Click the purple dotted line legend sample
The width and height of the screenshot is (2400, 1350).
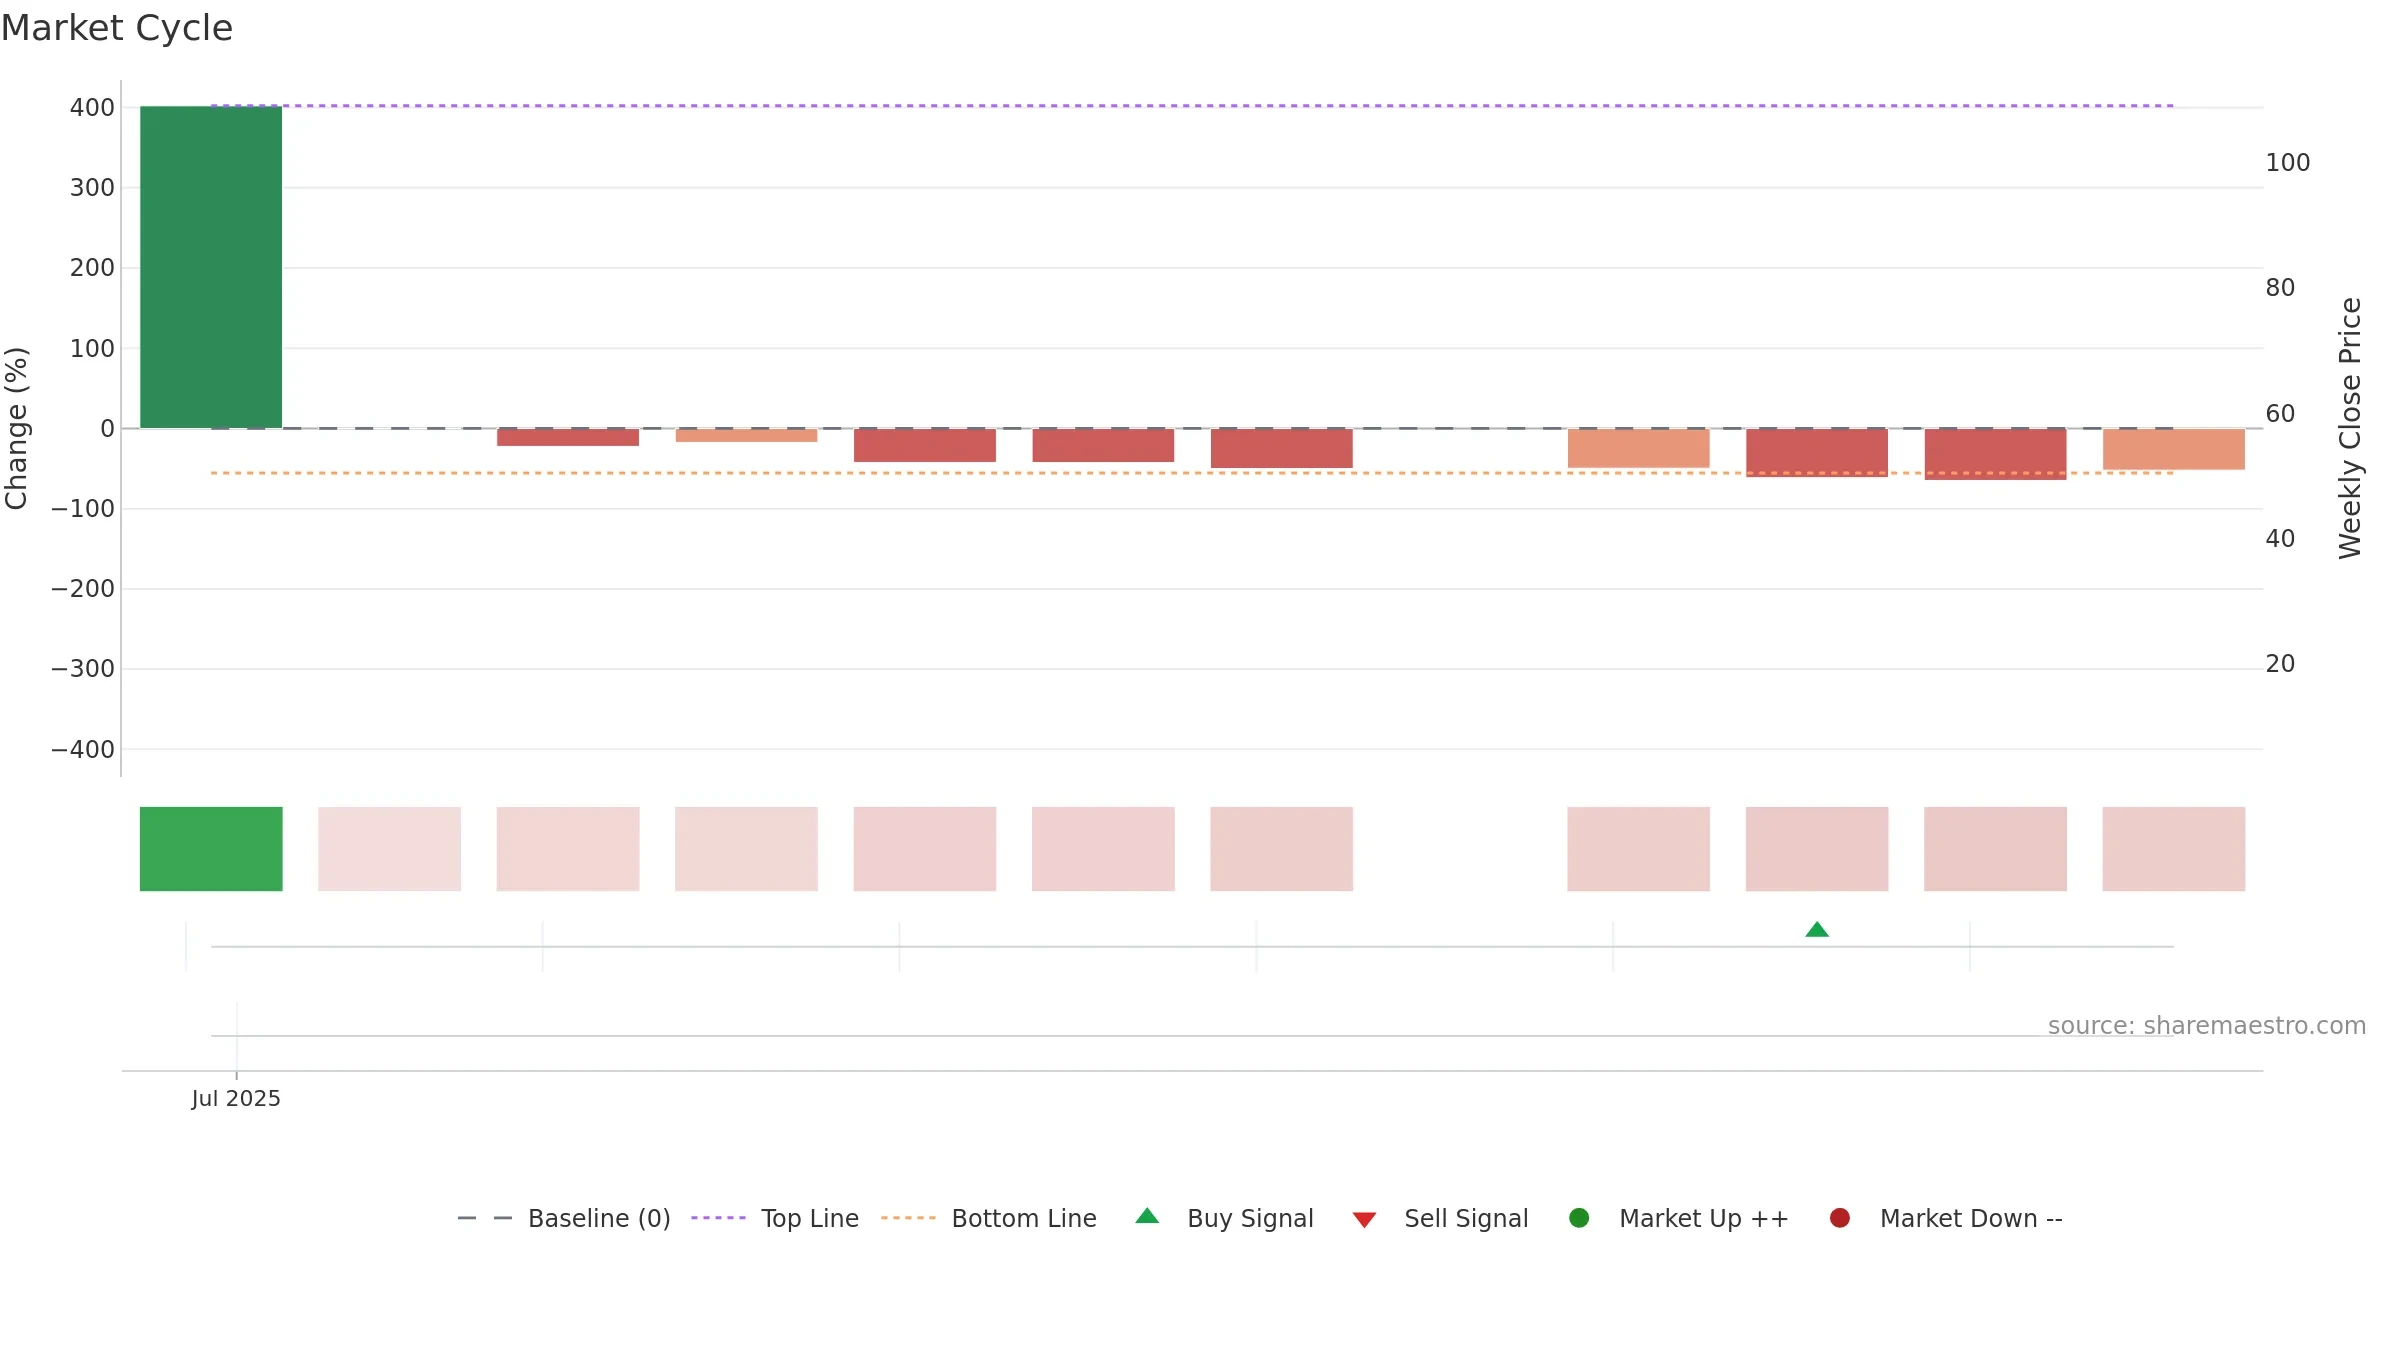(718, 1218)
